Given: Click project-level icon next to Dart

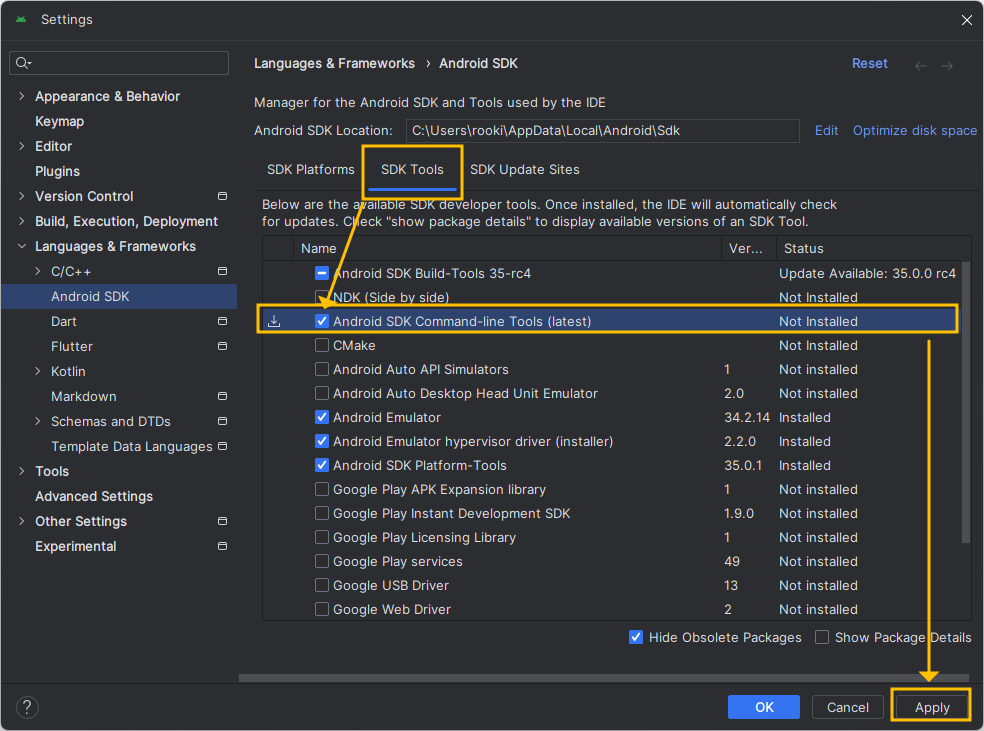Looking at the screenshot, I should pos(222,321).
